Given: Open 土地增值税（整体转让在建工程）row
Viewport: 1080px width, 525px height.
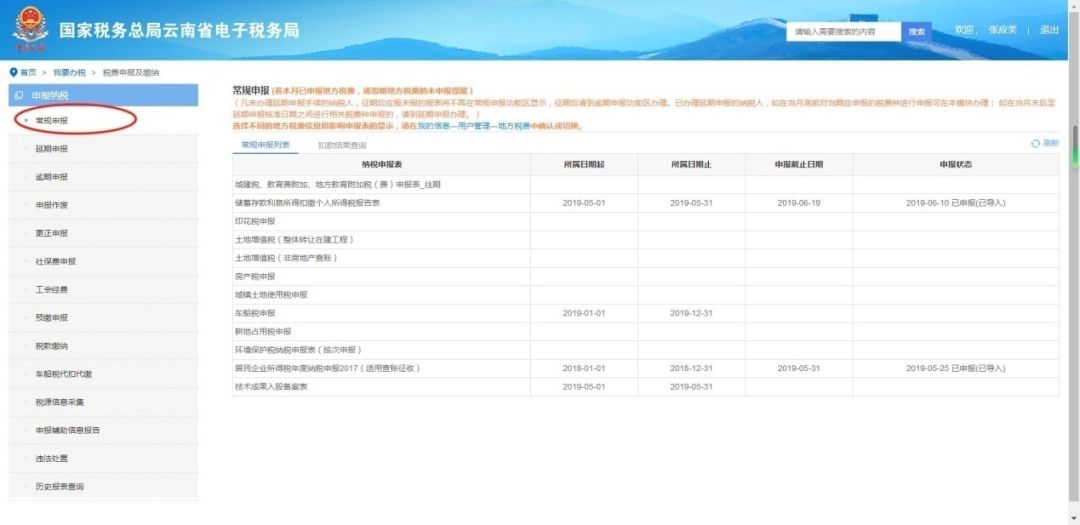Looking at the screenshot, I should 645,240.
